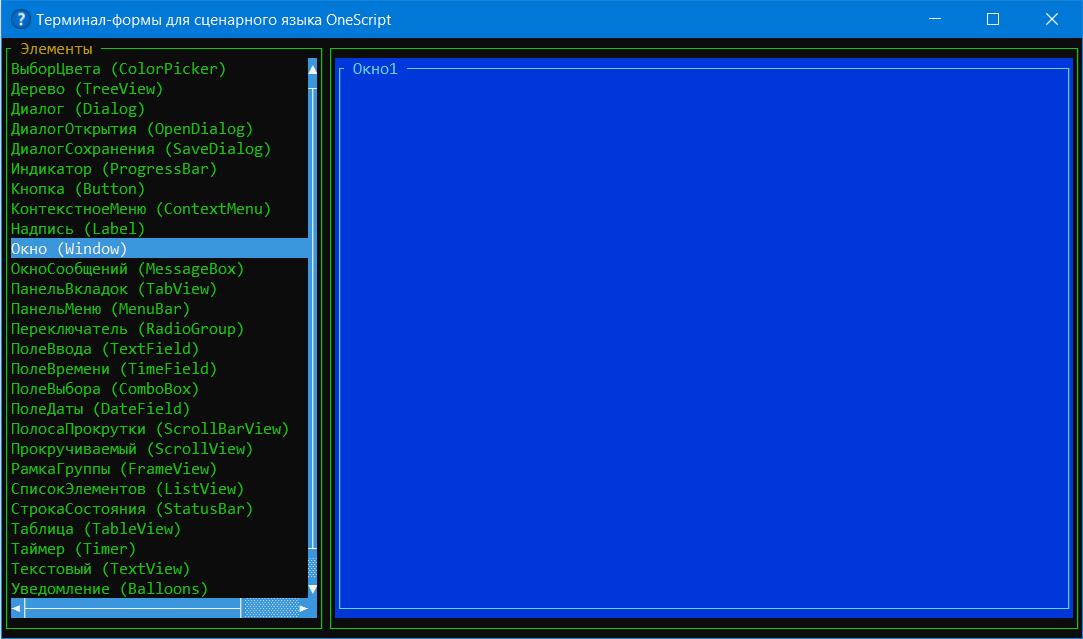The width and height of the screenshot is (1083, 639).
Task: Select Переключатель (RadioGroup) from list
Action: (x=127, y=329)
